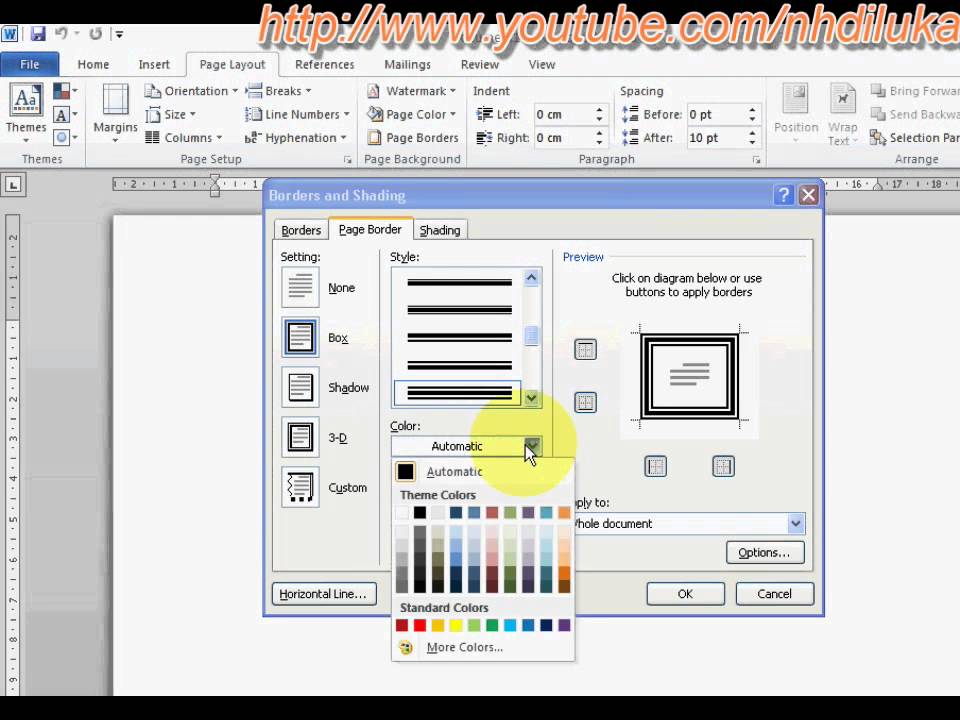Click the Save icon in quick access toolbar

38,34
